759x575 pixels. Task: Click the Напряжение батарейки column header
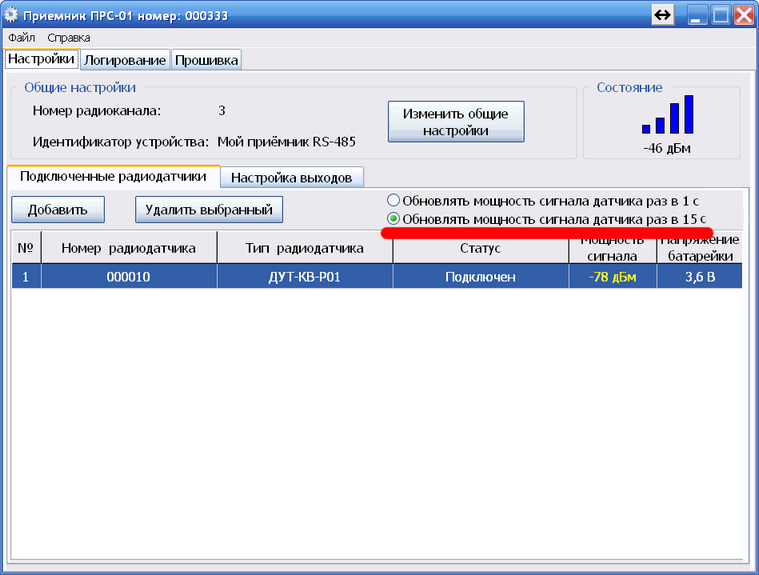[700, 248]
